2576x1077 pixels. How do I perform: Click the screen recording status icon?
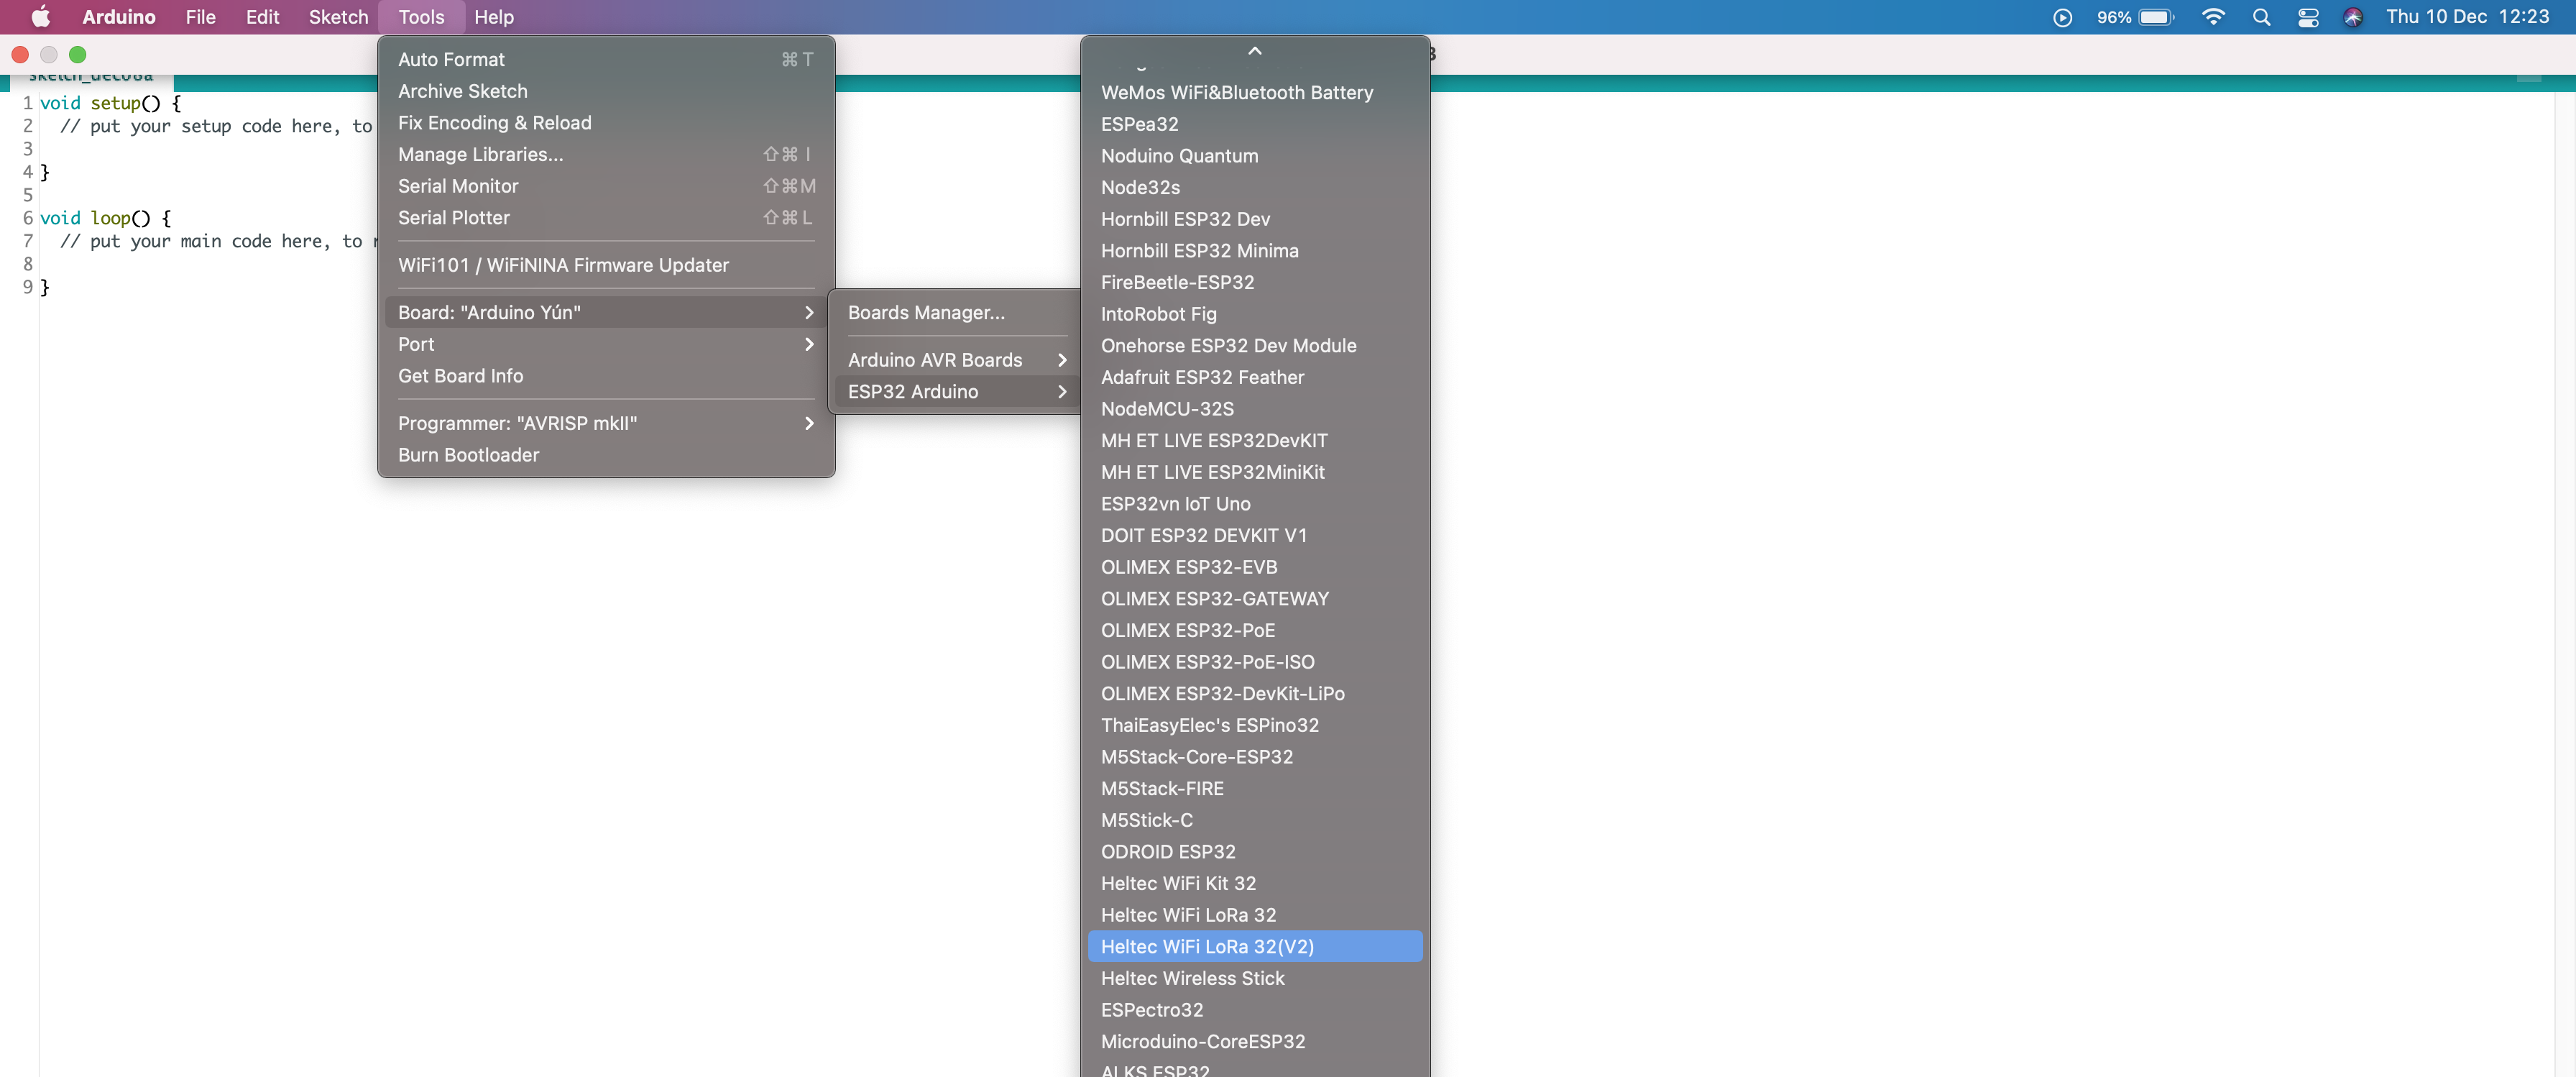(x=2062, y=17)
